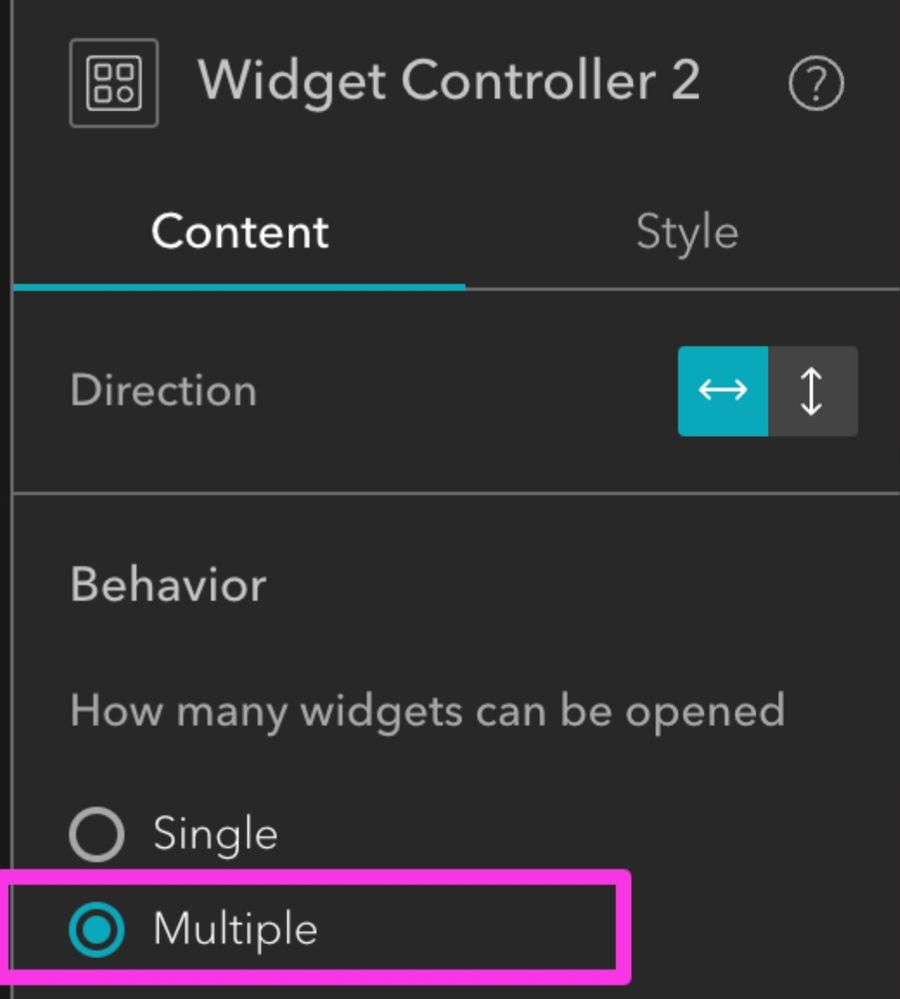
Task: Set direction to horizontal arrow icon
Action: 722,390
